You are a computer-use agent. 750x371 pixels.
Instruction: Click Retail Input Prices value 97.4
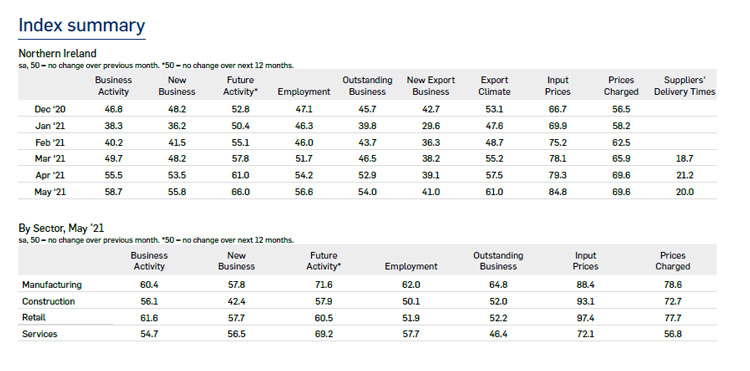tap(585, 318)
